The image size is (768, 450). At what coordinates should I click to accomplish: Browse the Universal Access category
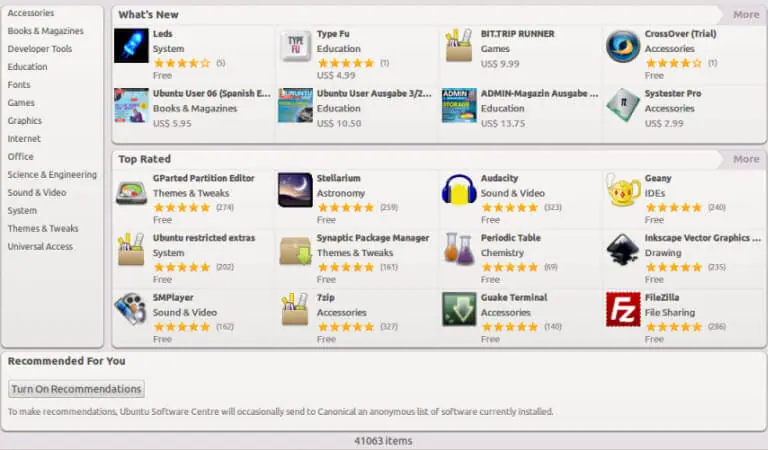click(40, 246)
